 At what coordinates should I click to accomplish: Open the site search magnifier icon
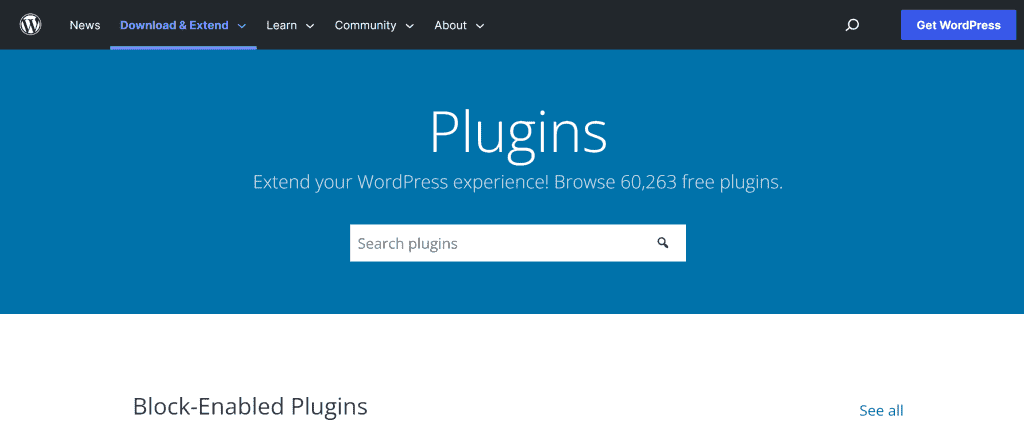[852, 25]
